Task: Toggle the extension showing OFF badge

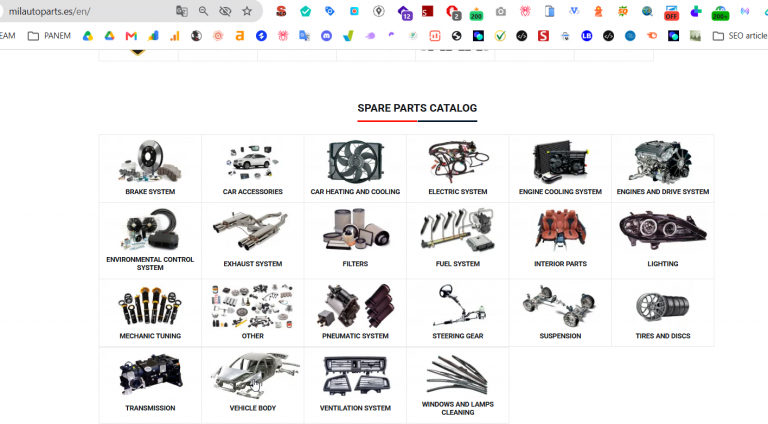Action: point(671,13)
